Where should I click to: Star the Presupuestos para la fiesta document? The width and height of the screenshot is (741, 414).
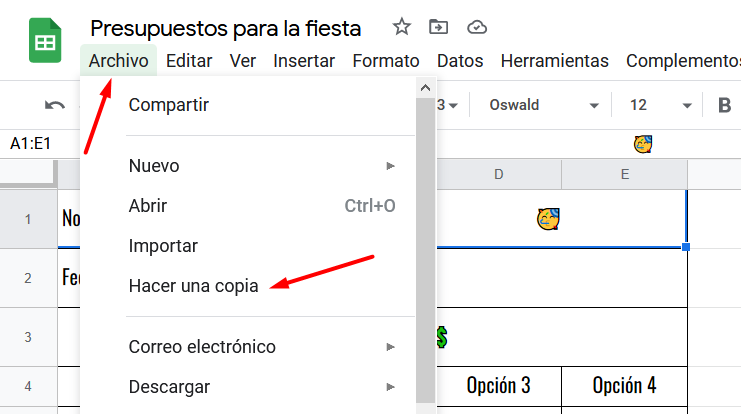pyautogui.click(x=402, y=27)
